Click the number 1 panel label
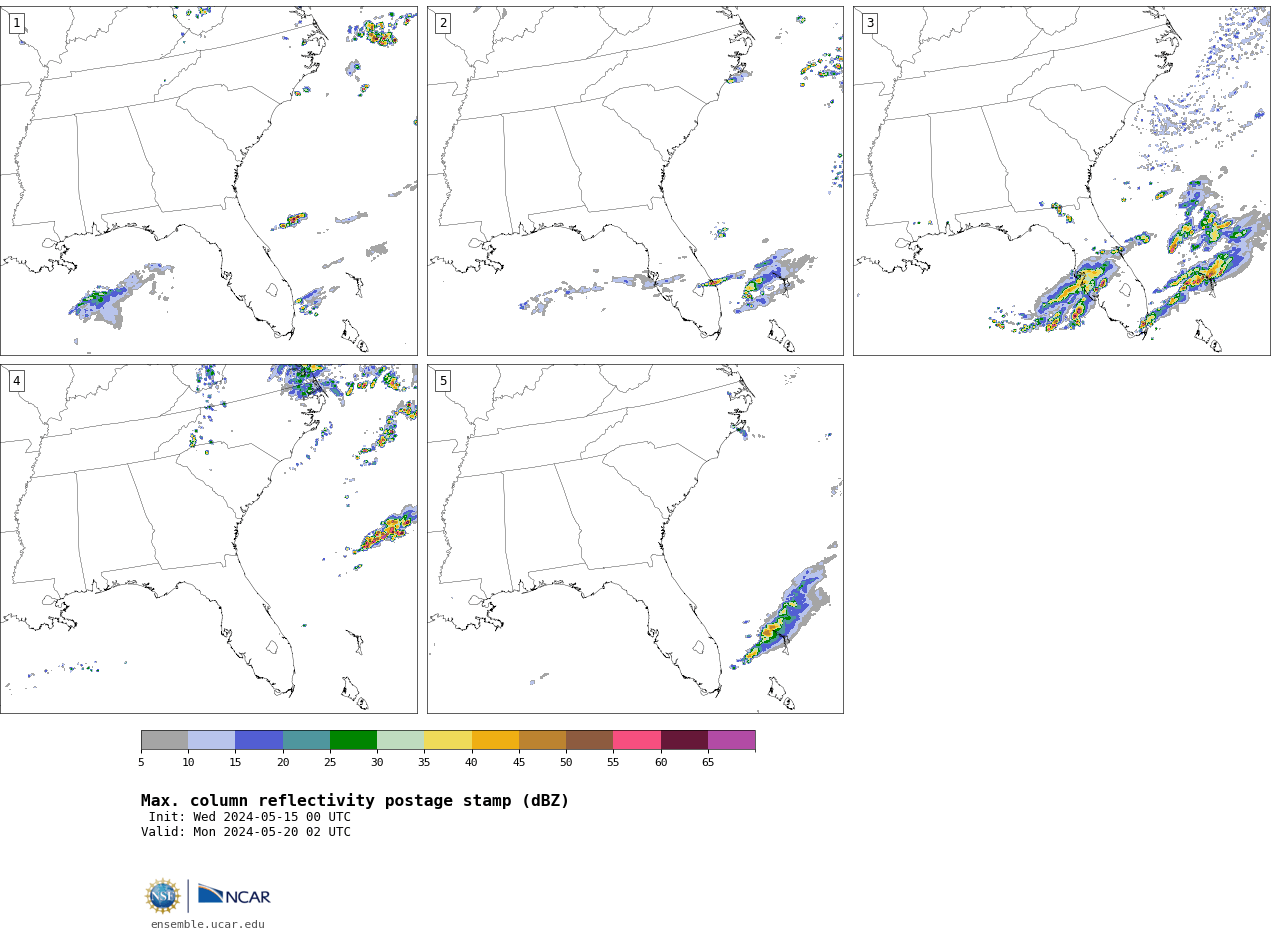Screen dimensions: 1280x936 (16, 23)
